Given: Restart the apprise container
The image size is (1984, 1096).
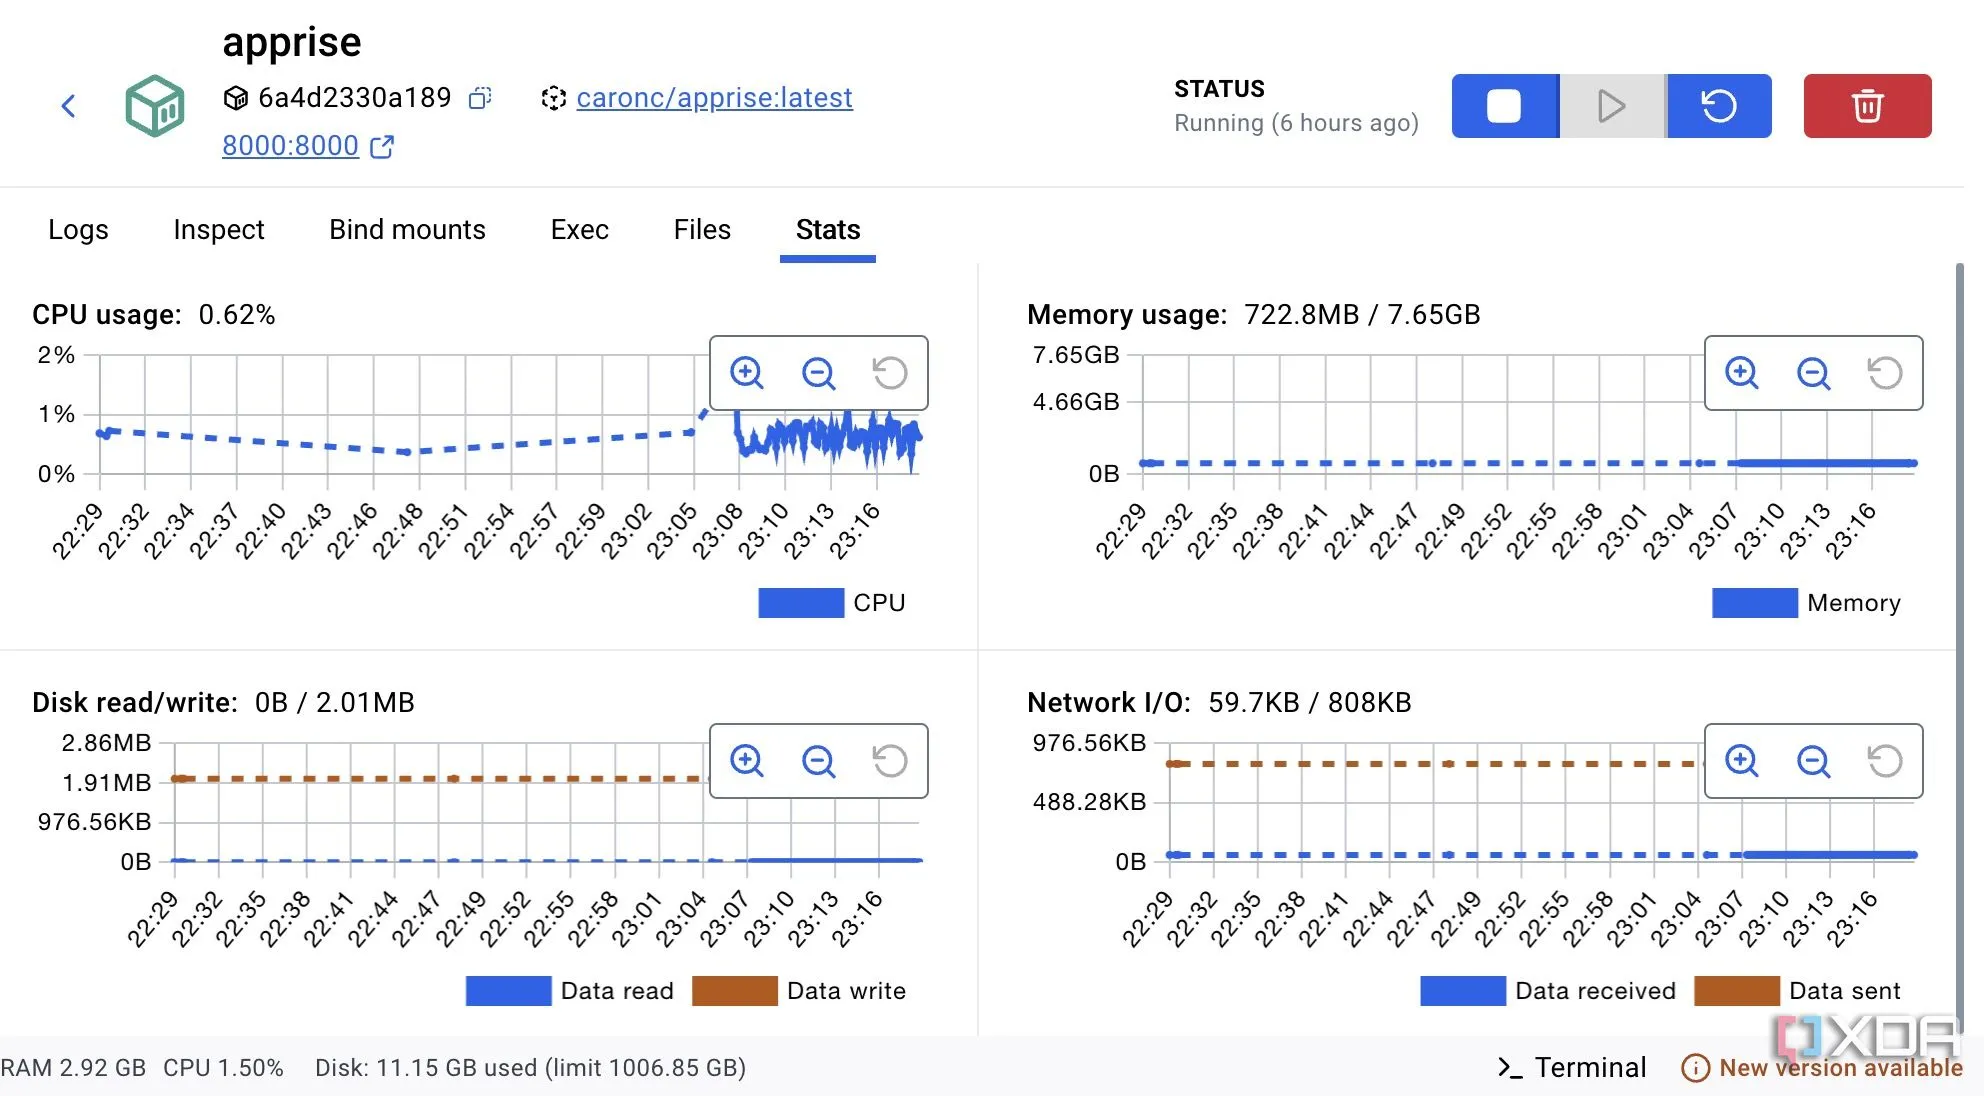Looking at the screenshot, I should 1719,106.
